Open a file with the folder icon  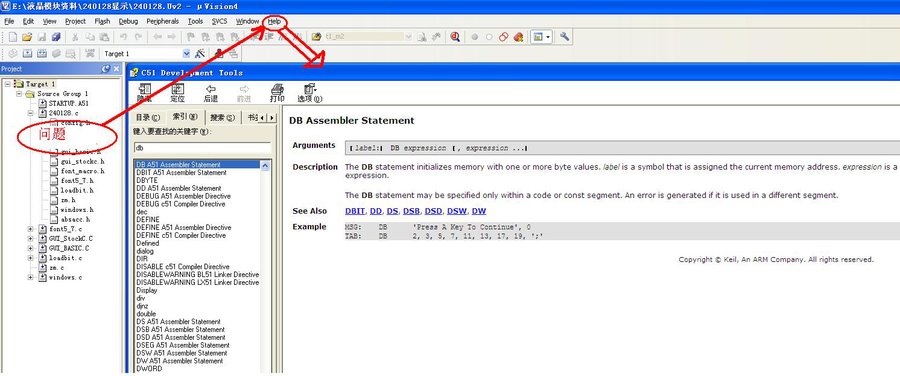tap(26, 37)
